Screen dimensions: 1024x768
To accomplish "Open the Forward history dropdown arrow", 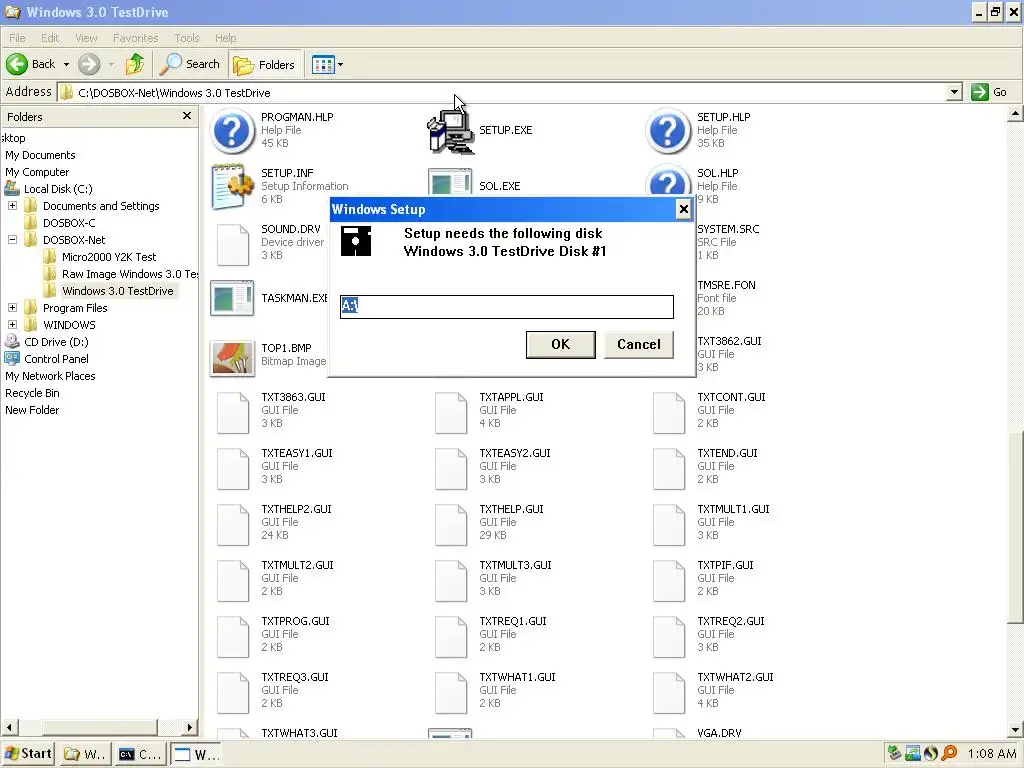I will click(x=111, y=65).
